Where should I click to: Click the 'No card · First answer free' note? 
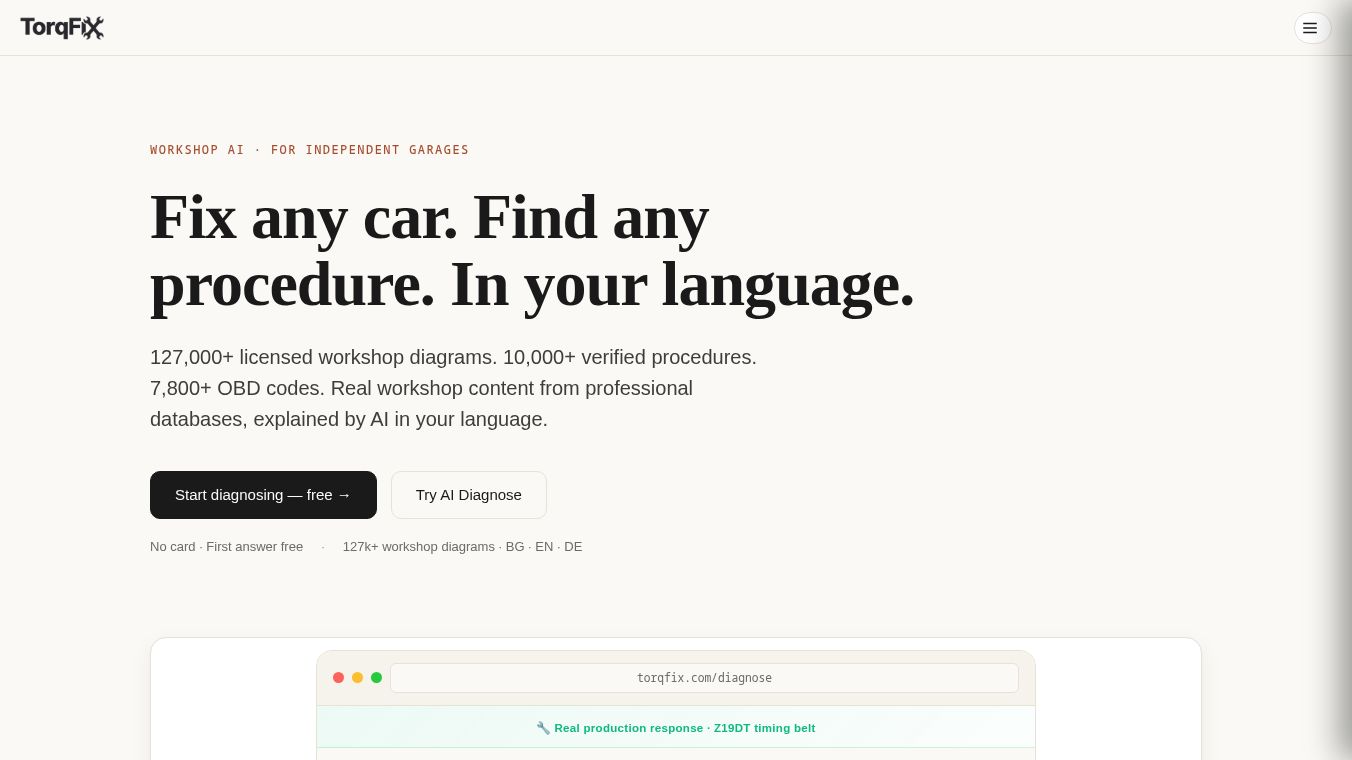click(226, 547)
